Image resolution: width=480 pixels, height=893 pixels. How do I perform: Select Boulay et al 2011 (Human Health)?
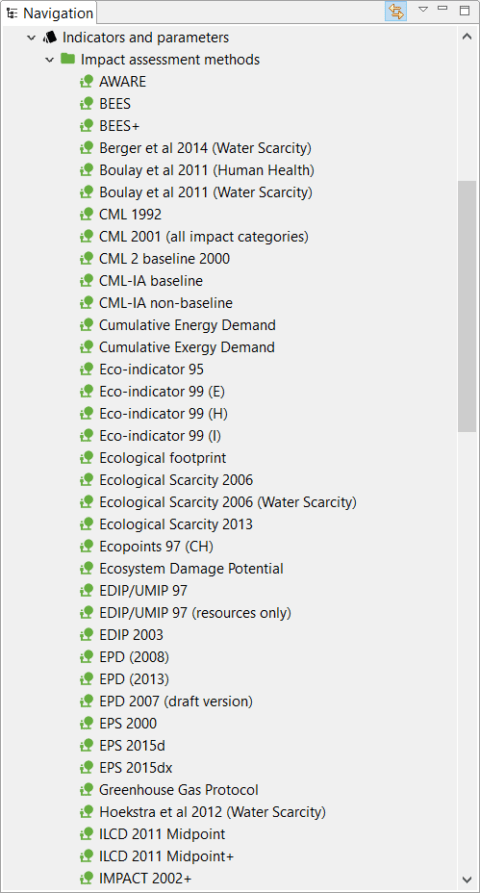coord(207,170)
